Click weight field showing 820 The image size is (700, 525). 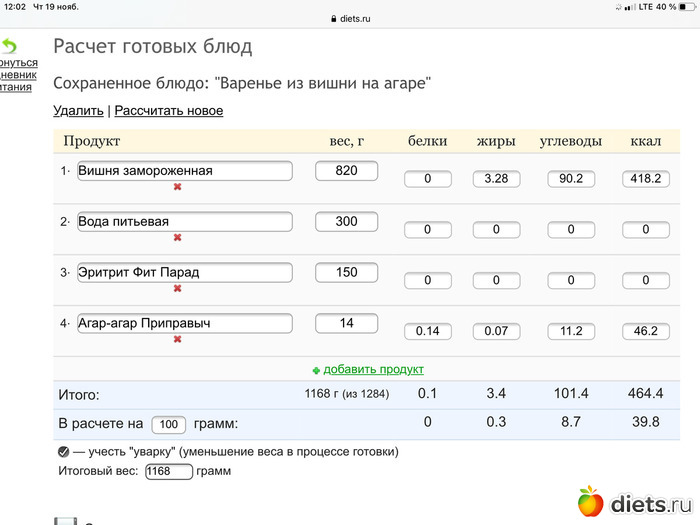click(x=346, y=171)
